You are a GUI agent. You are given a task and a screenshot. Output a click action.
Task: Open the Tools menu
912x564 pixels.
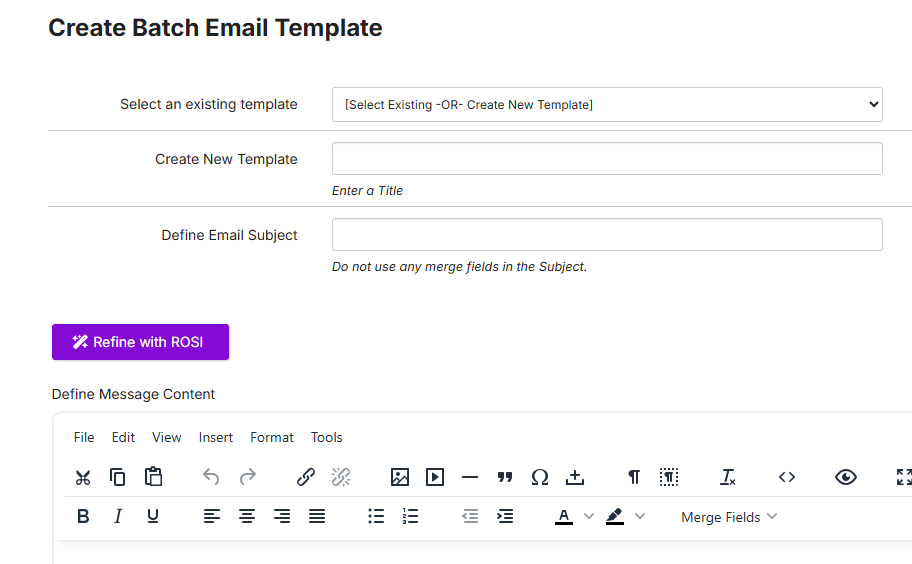[327, 437]
